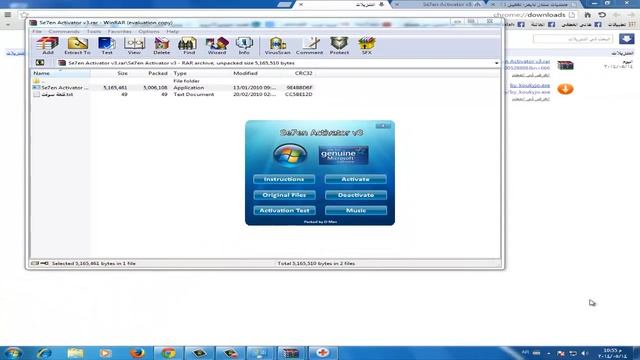640x360 pixels.
Task: Click the Comment toolbar icon
Action: (309, 45)
